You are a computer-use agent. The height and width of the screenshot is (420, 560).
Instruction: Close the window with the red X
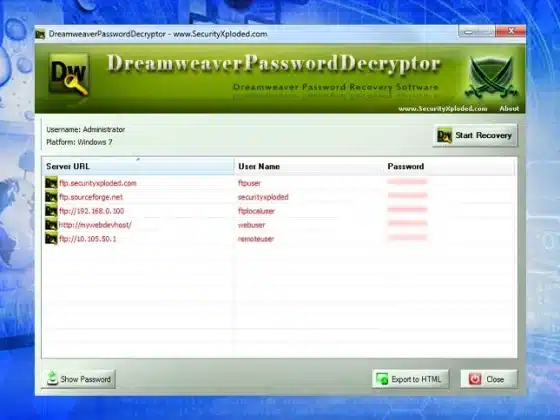click(511, 31)
